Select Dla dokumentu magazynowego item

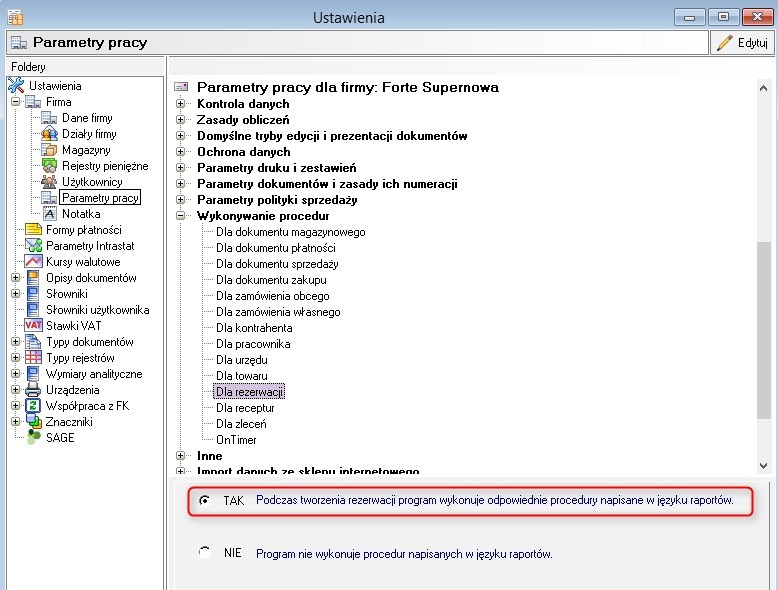(x=291, y=232)
